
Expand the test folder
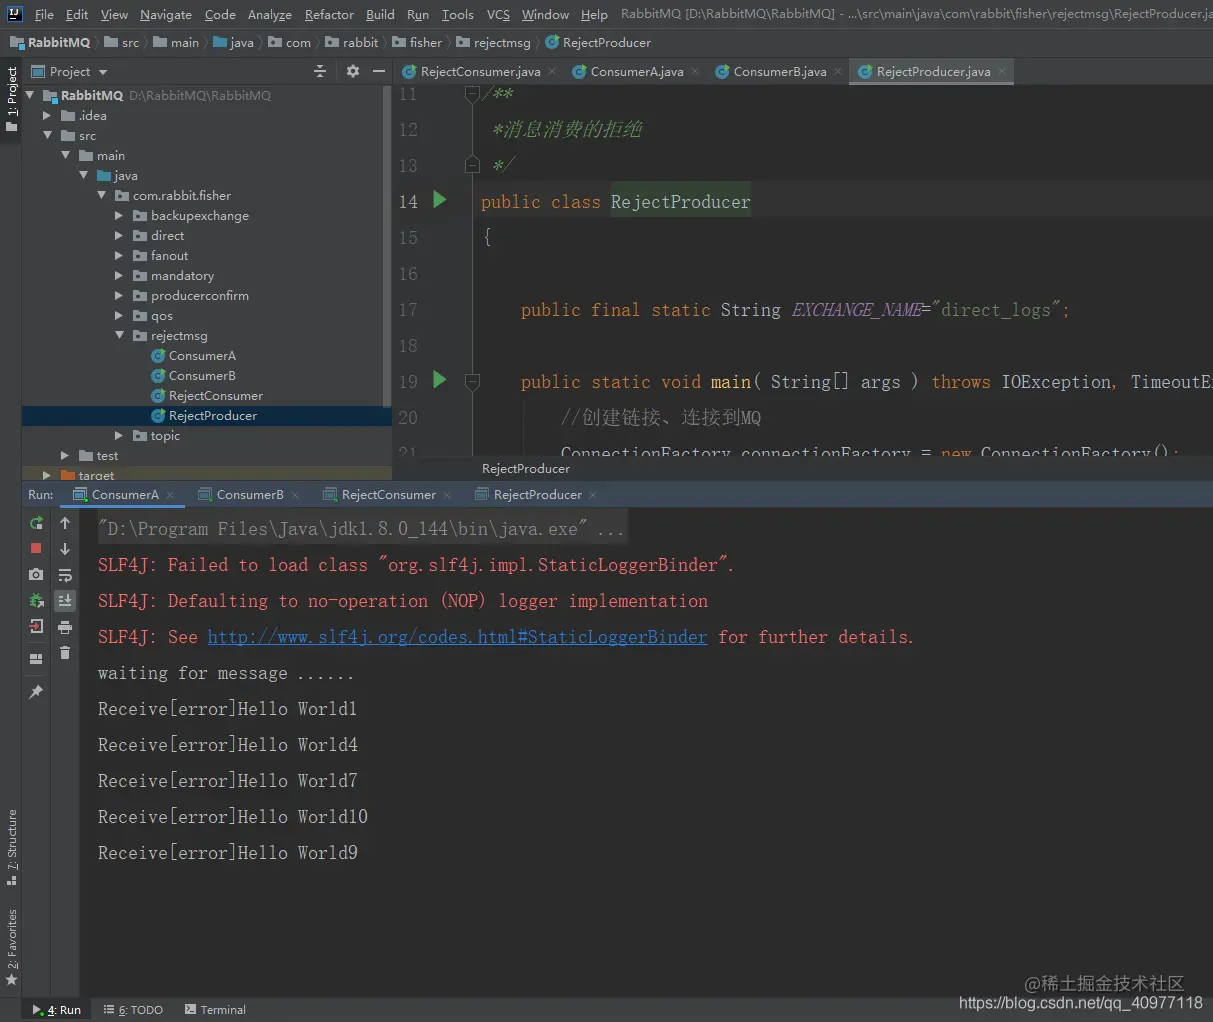click(x=65, y=455)
